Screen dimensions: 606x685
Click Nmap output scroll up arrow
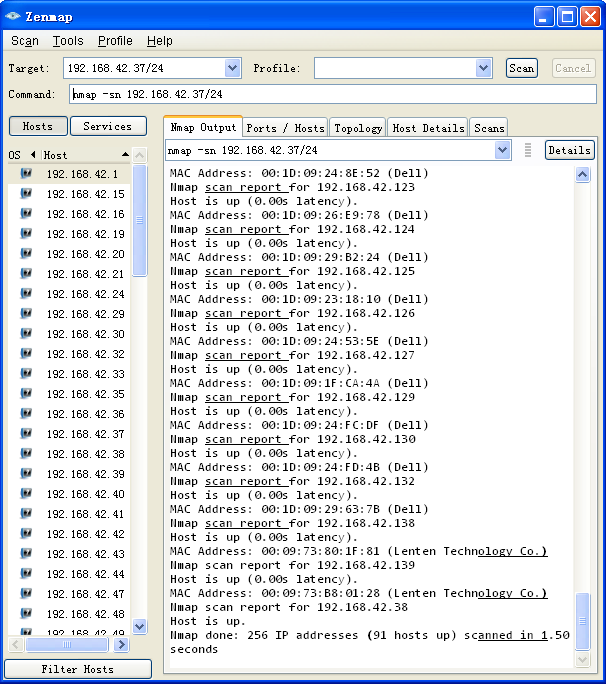click(x=582, y=175)
